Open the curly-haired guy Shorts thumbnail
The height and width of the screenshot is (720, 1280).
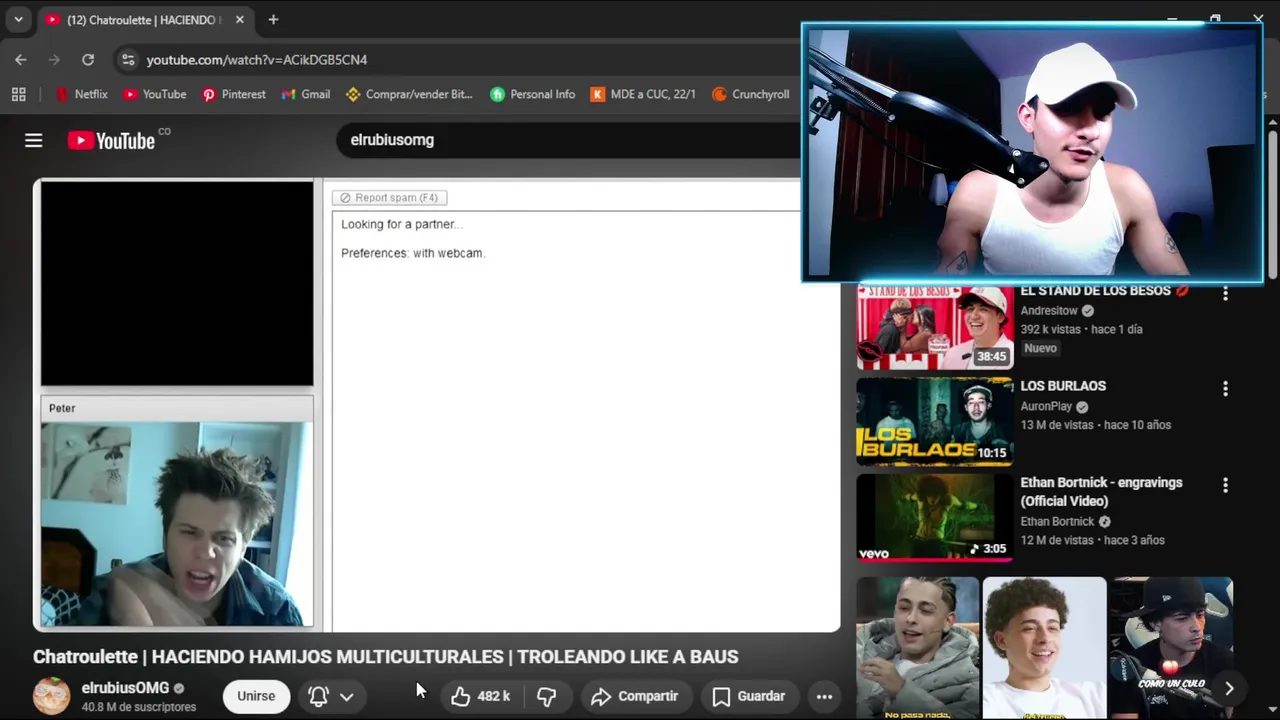tap(1044, 648)
